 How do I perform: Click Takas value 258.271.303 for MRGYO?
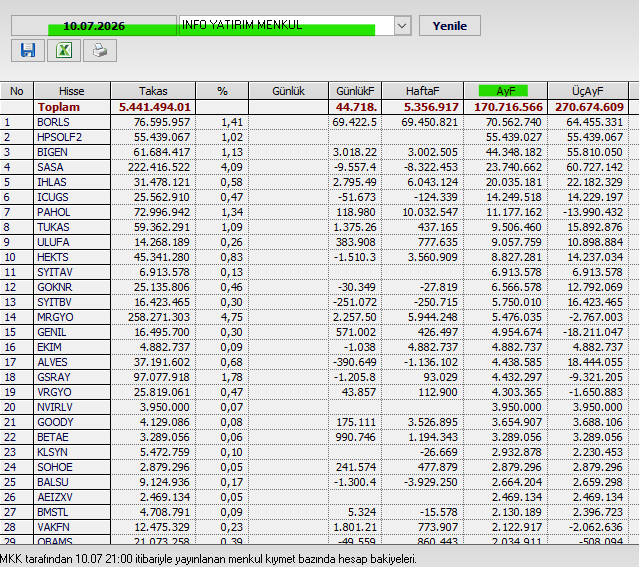pyautogui.click(x=159, y=317)
